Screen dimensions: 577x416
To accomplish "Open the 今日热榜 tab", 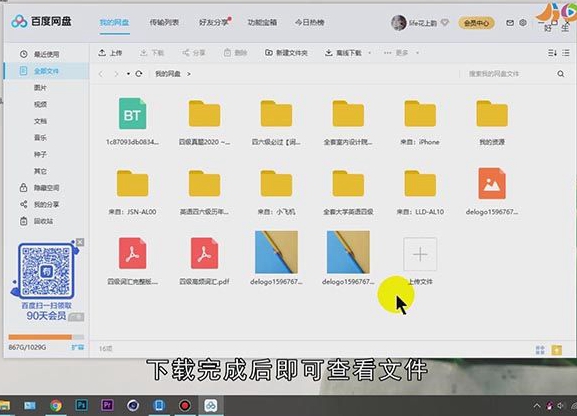I will tap(309, 22).
